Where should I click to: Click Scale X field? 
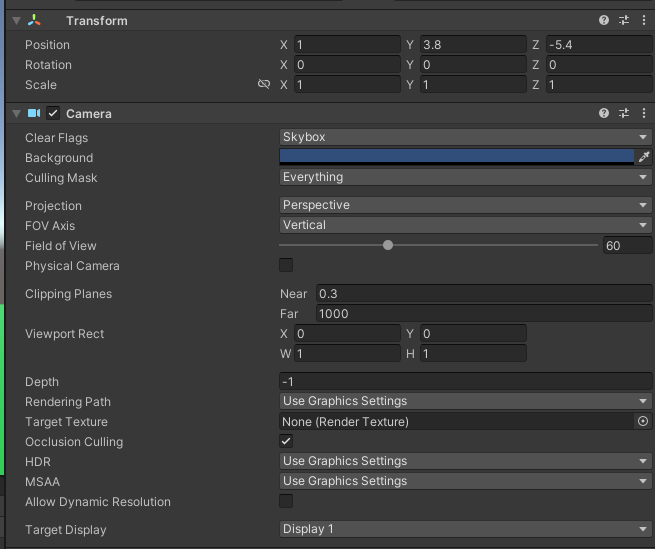347,84
